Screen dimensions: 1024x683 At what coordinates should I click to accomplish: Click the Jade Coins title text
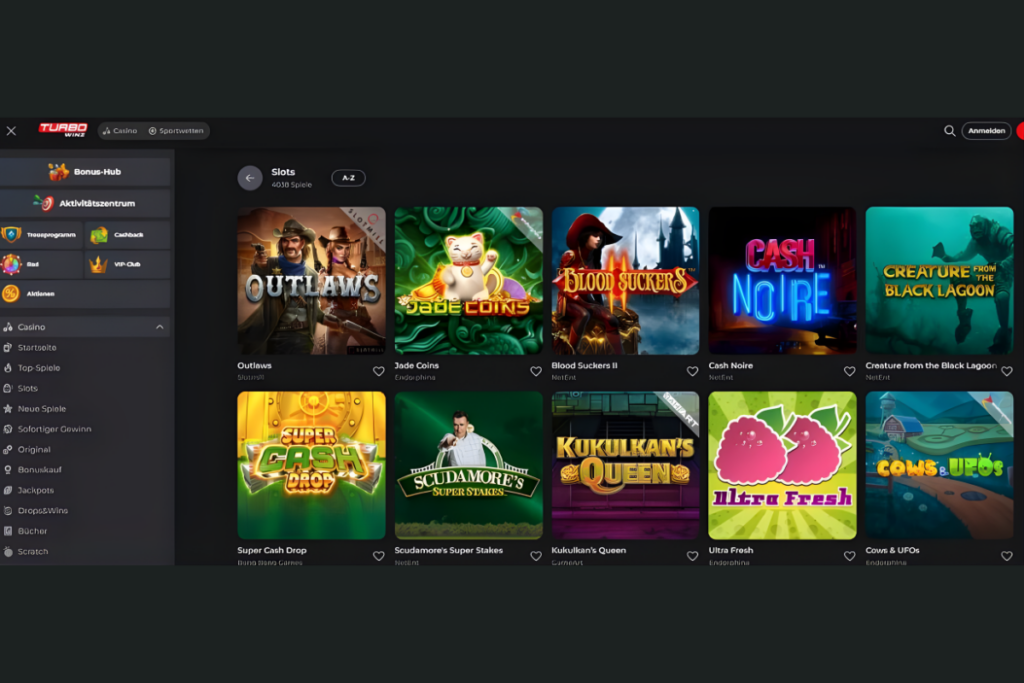(x=417, y=366)
